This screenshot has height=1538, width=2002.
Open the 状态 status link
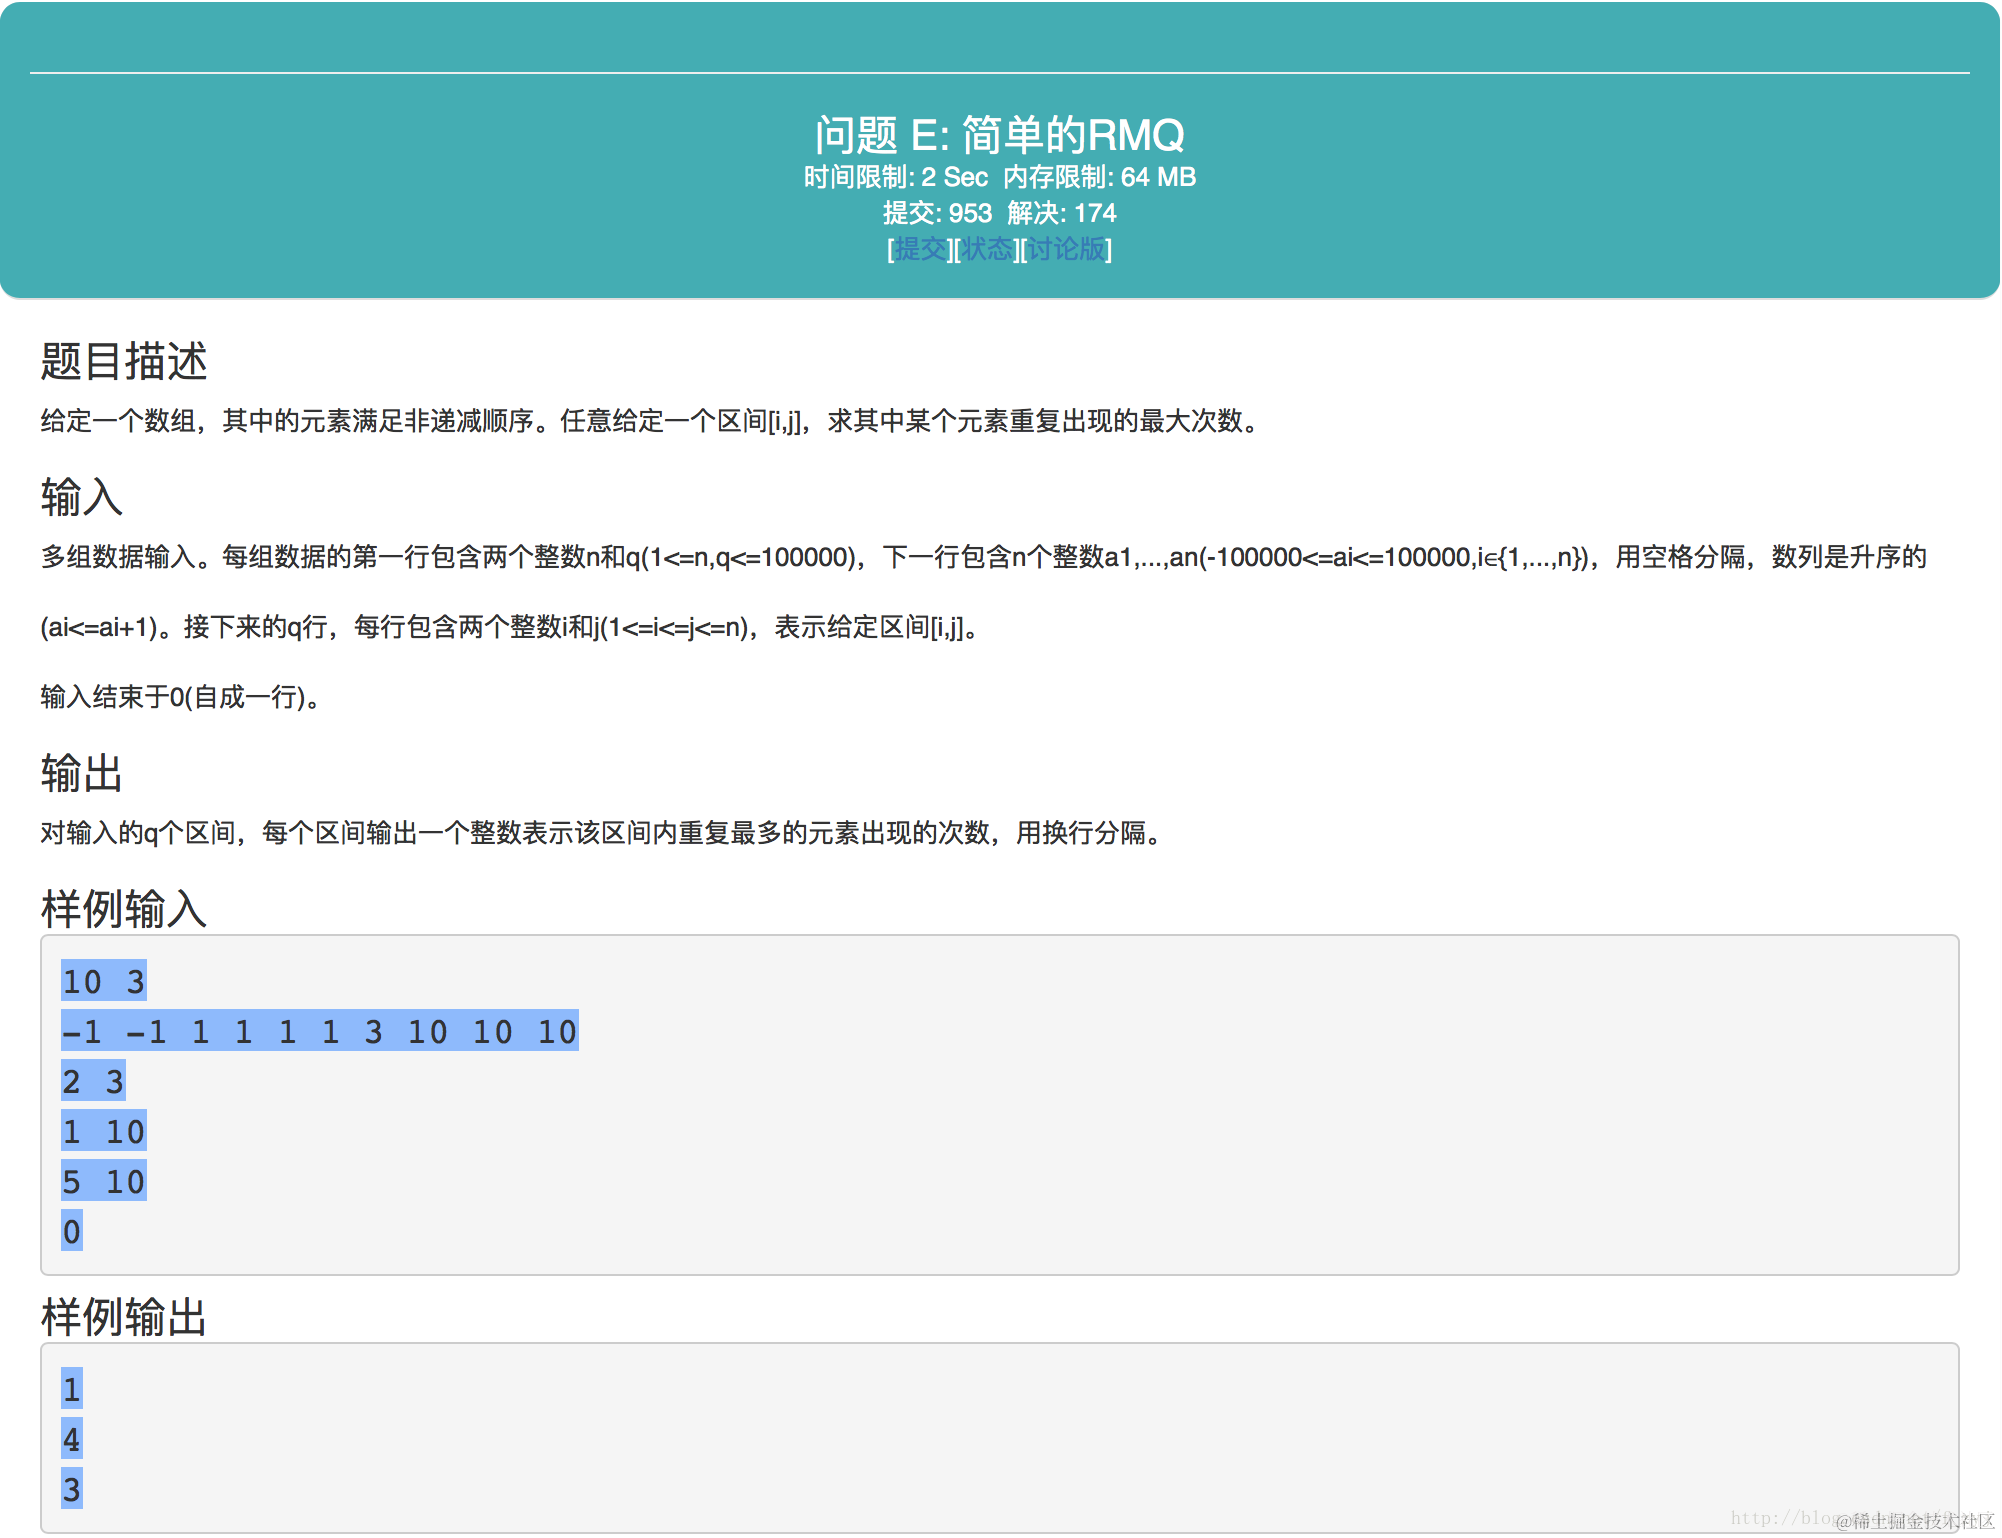(986, 249)
